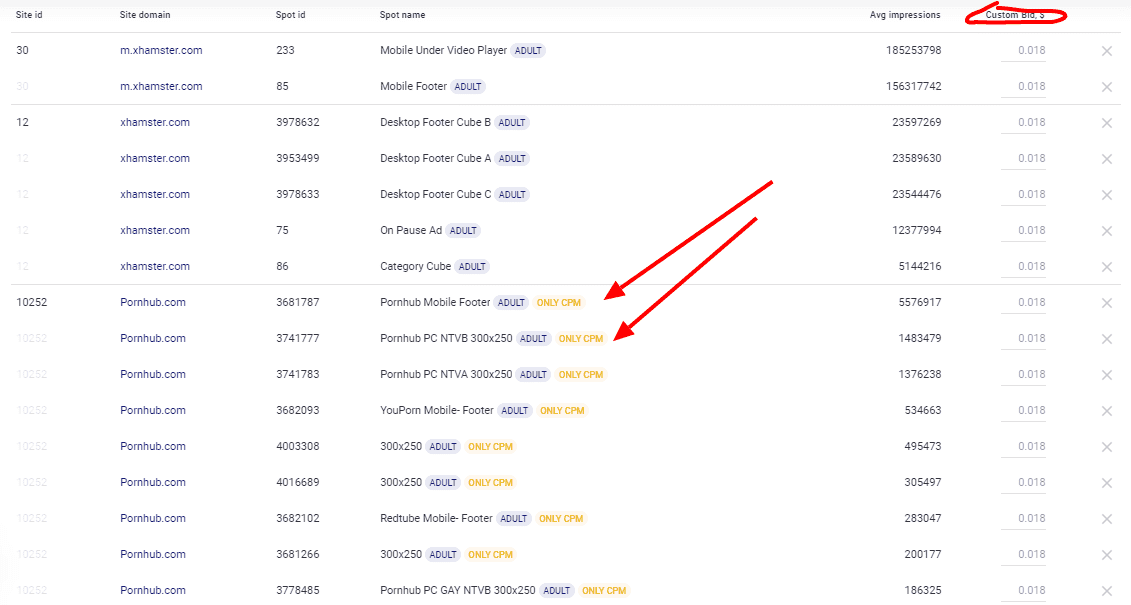1131x605 pixels.
Task: Select site id 30 in first row
Action: point(22,50)
